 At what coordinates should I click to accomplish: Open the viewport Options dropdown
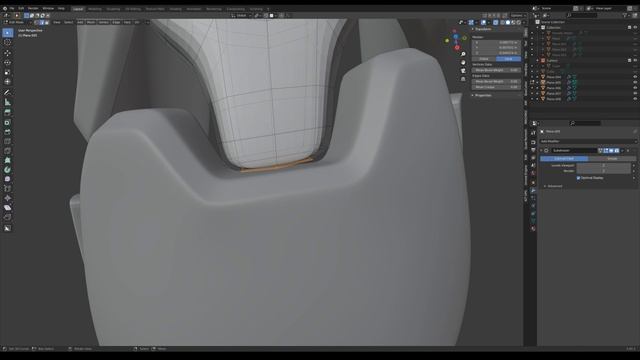click(518, 16)
